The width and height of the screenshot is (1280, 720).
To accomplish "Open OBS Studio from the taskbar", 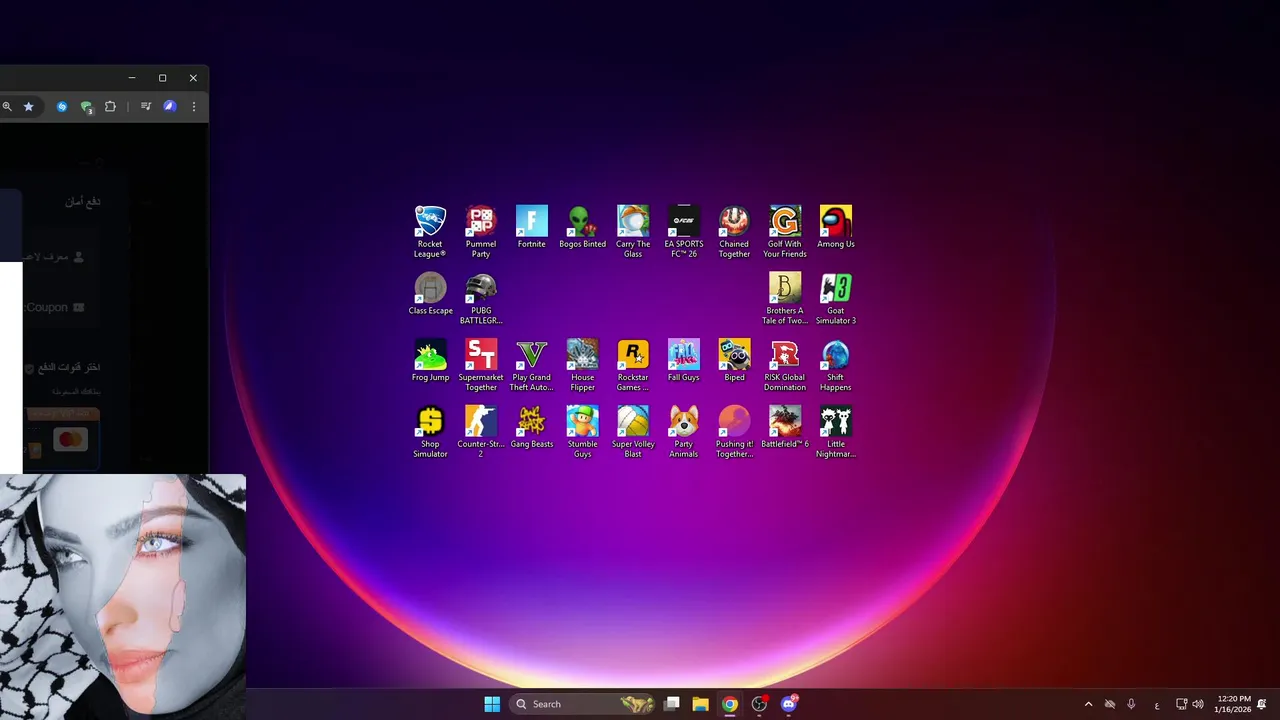I will 759,704.
